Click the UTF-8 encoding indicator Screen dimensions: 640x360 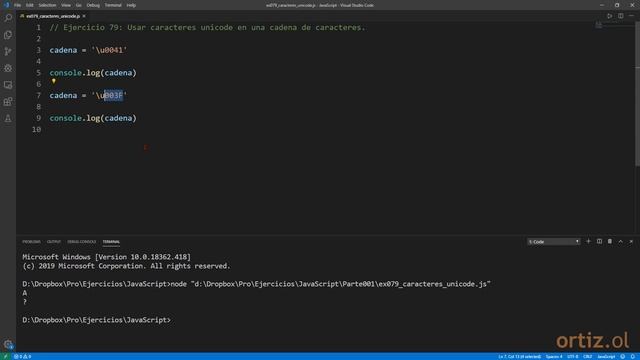pos(573,357)
